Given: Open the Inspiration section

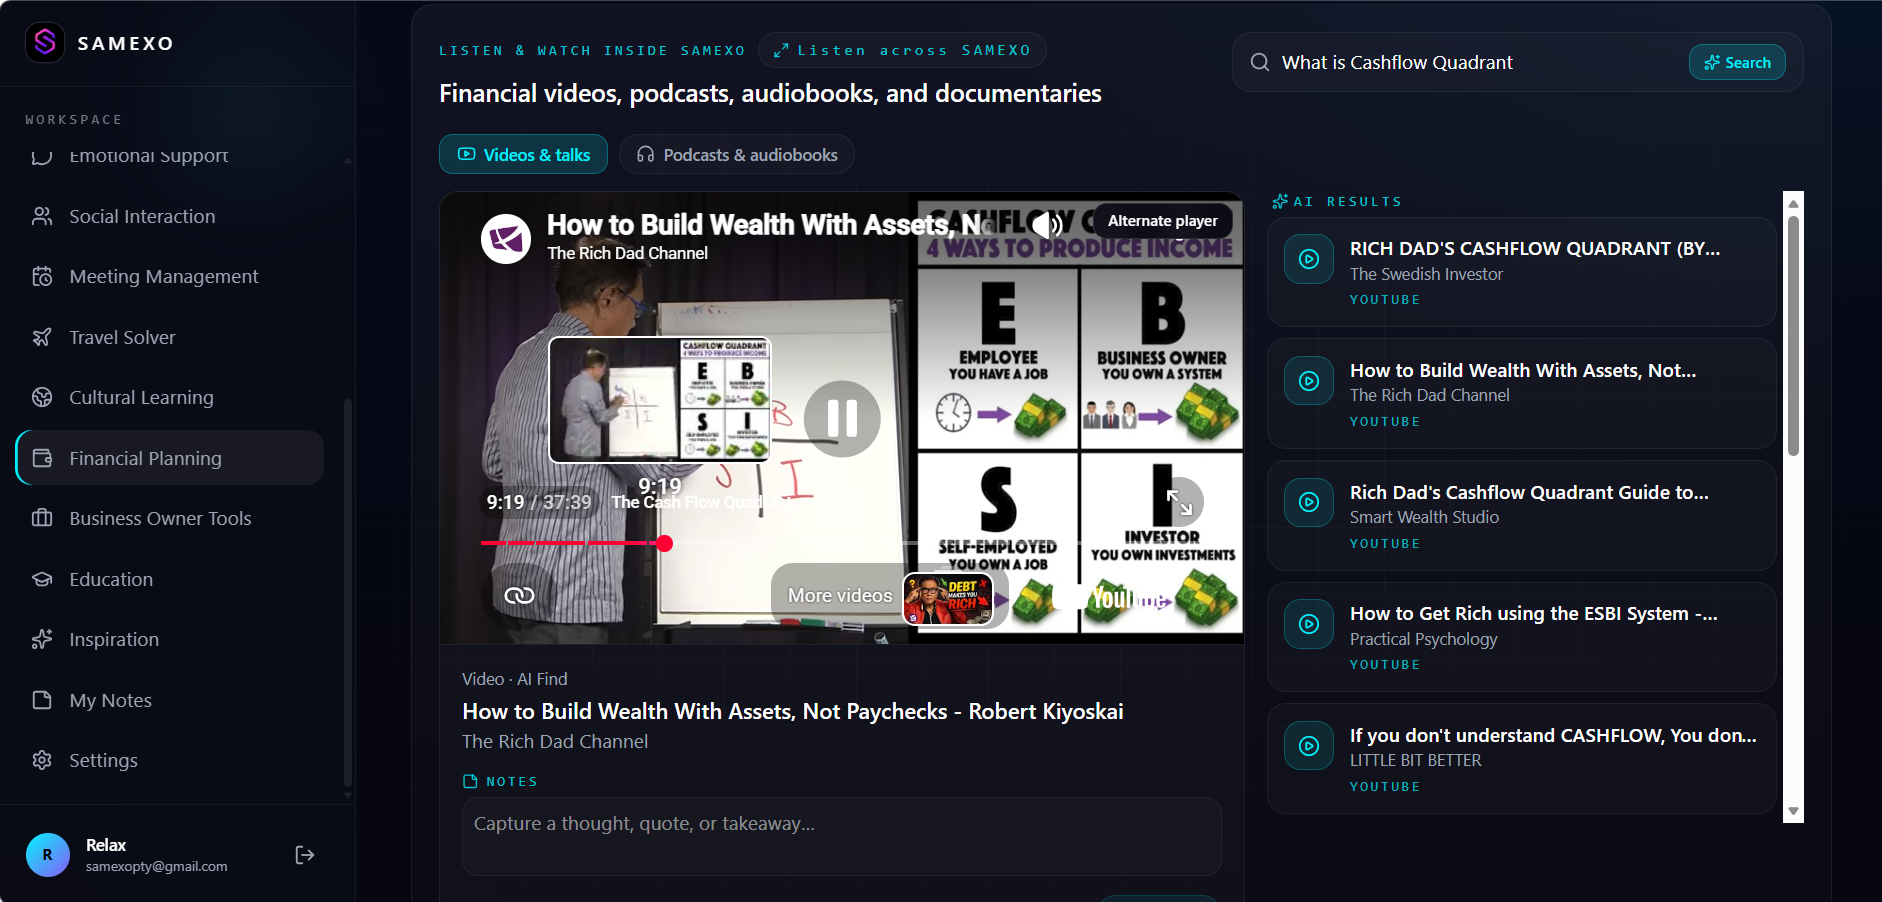Looking at the screenshot, I should coord(170,639).
